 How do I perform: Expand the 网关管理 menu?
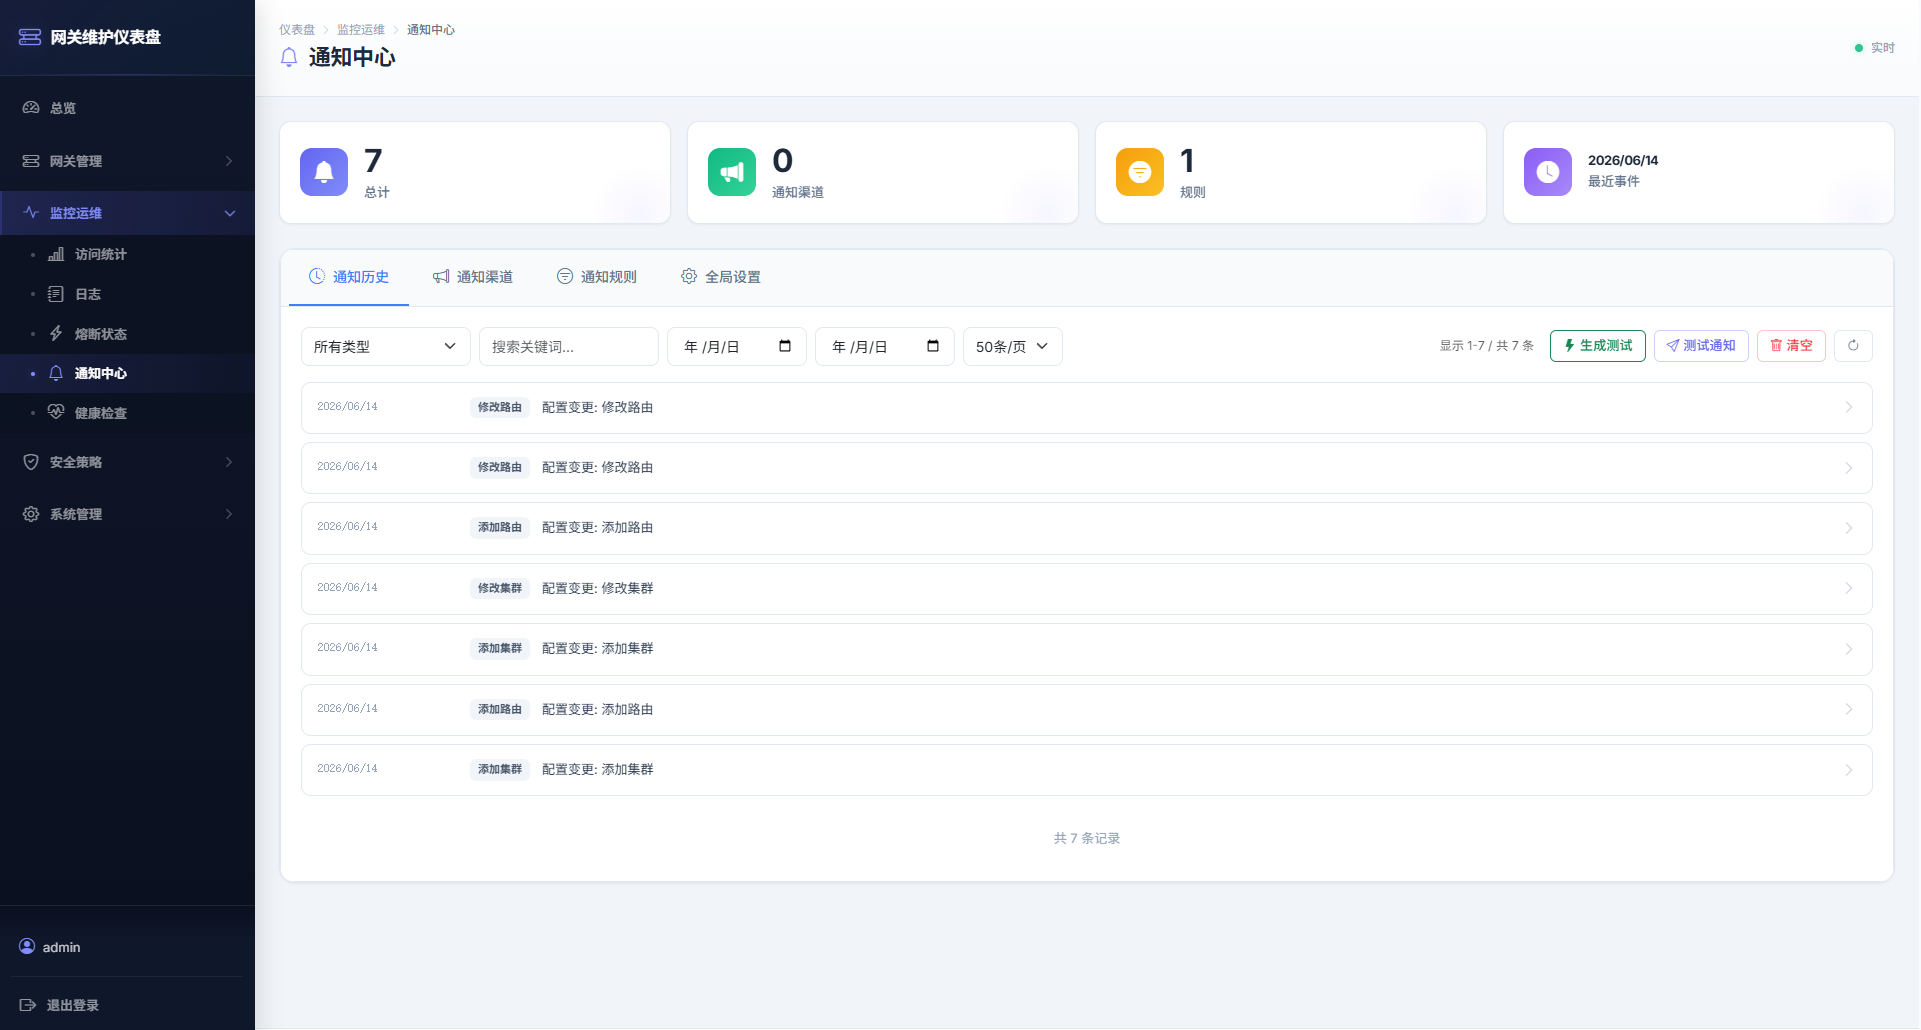click(x=127, y=161)
